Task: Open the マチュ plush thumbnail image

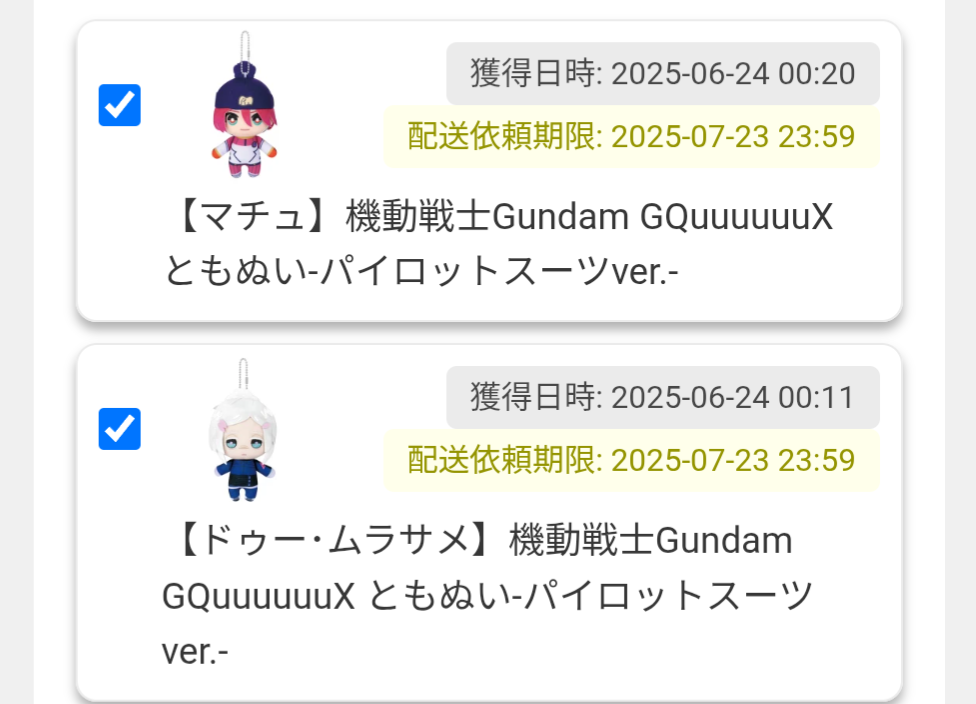Action: (244, 105)
